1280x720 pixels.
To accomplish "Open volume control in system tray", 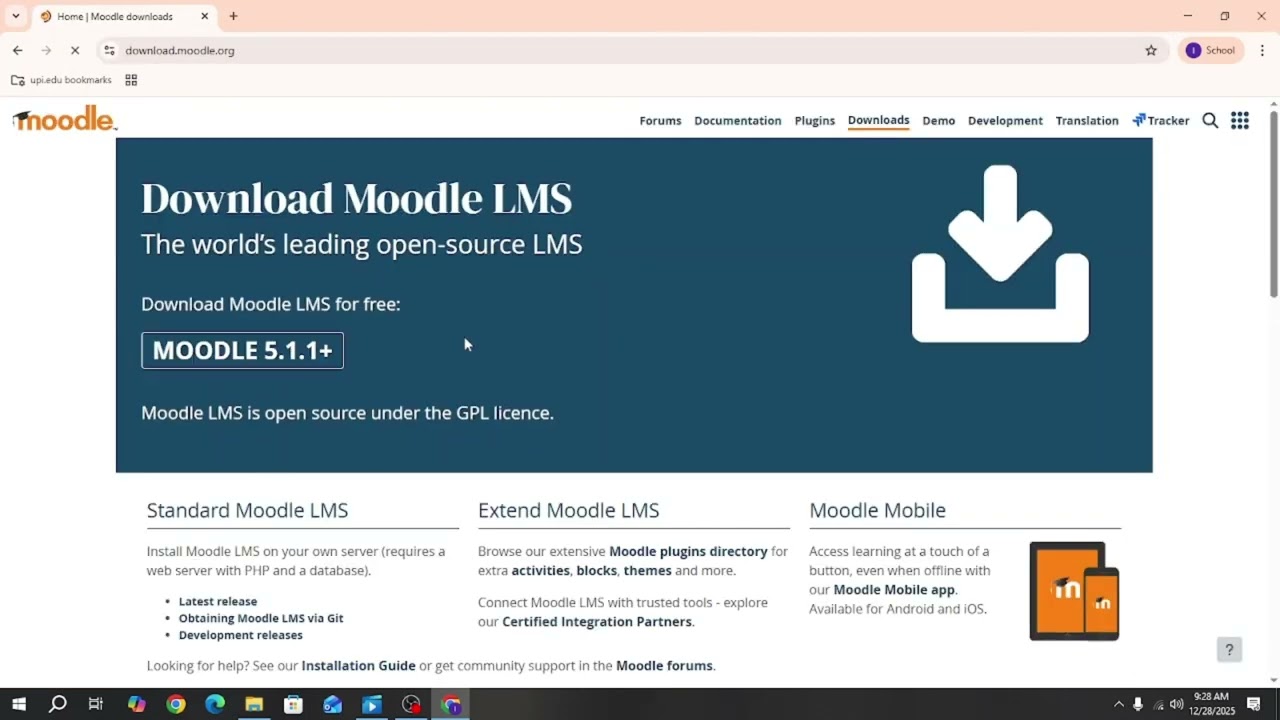I will point(1176,705).
